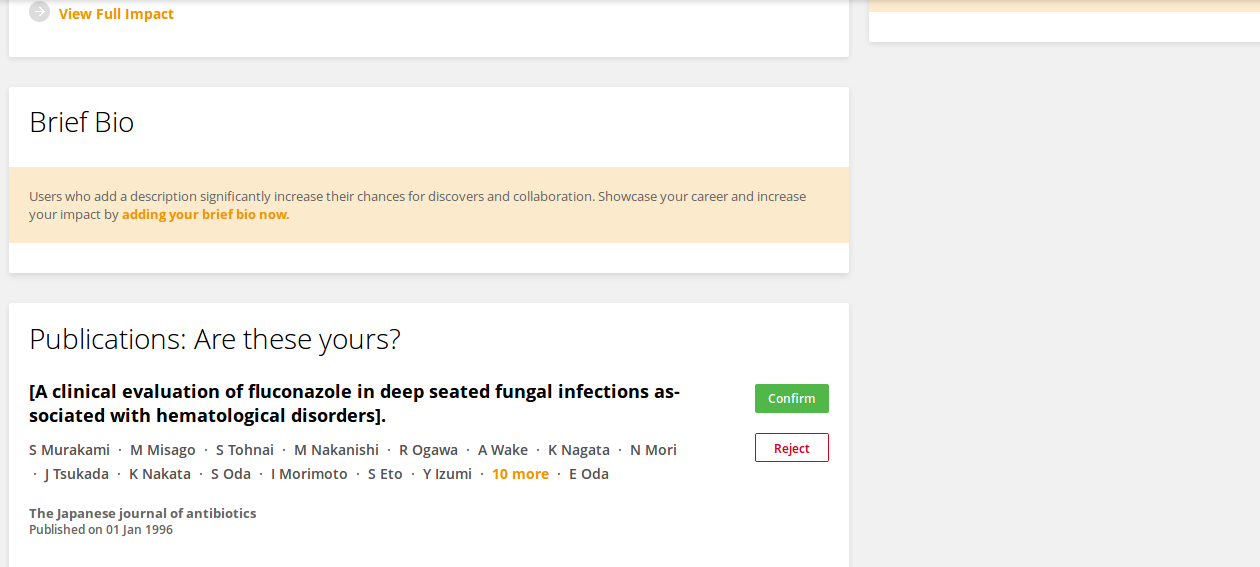Select author S Murakami
Viewport: 1260px width, 567px height.
(x=69, y=450)
